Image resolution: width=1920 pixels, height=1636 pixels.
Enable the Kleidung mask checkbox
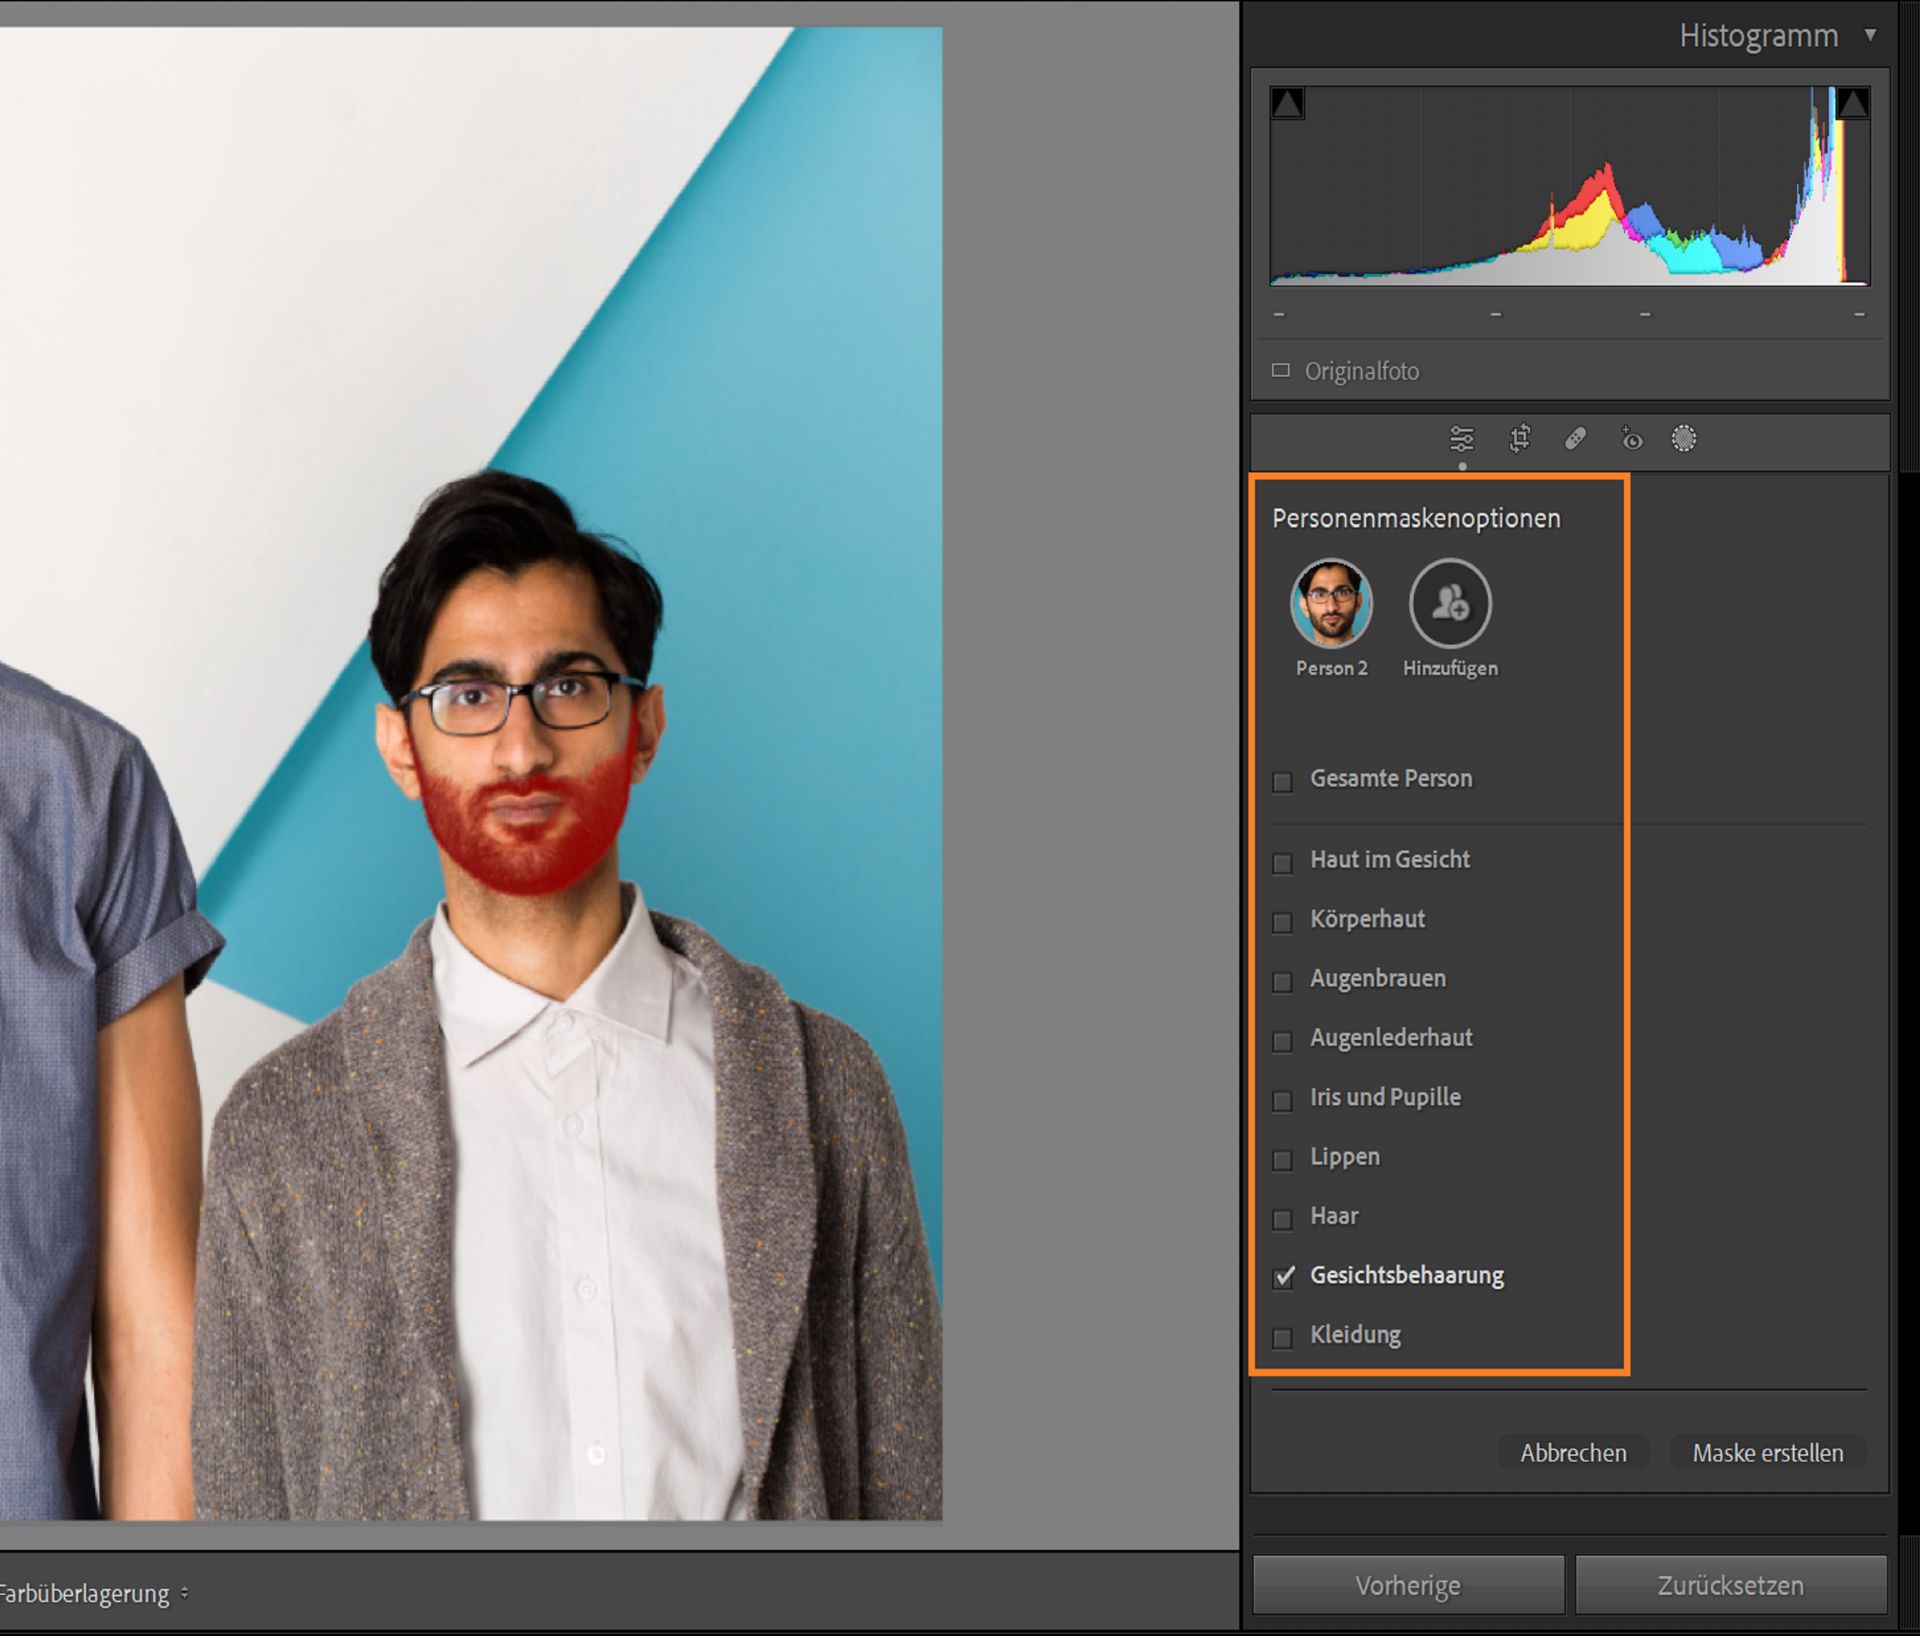[1282, 1337]
